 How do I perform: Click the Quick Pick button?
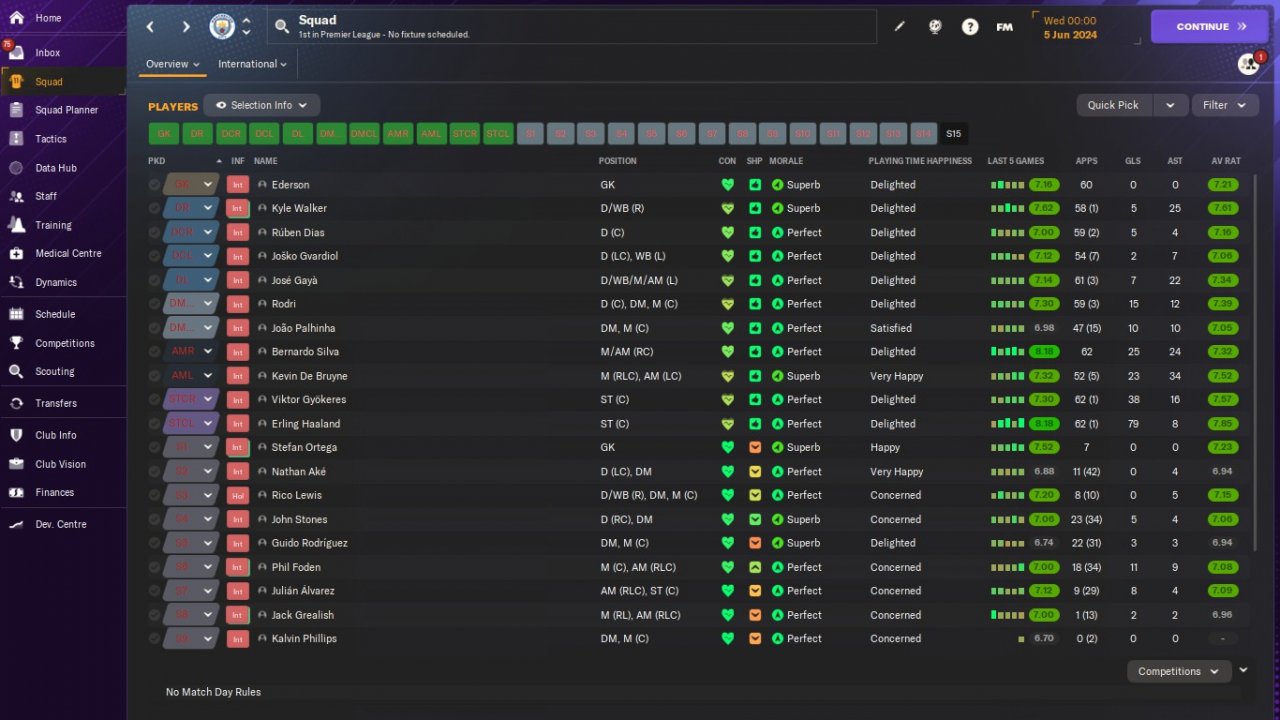(x=1114, y=105)
